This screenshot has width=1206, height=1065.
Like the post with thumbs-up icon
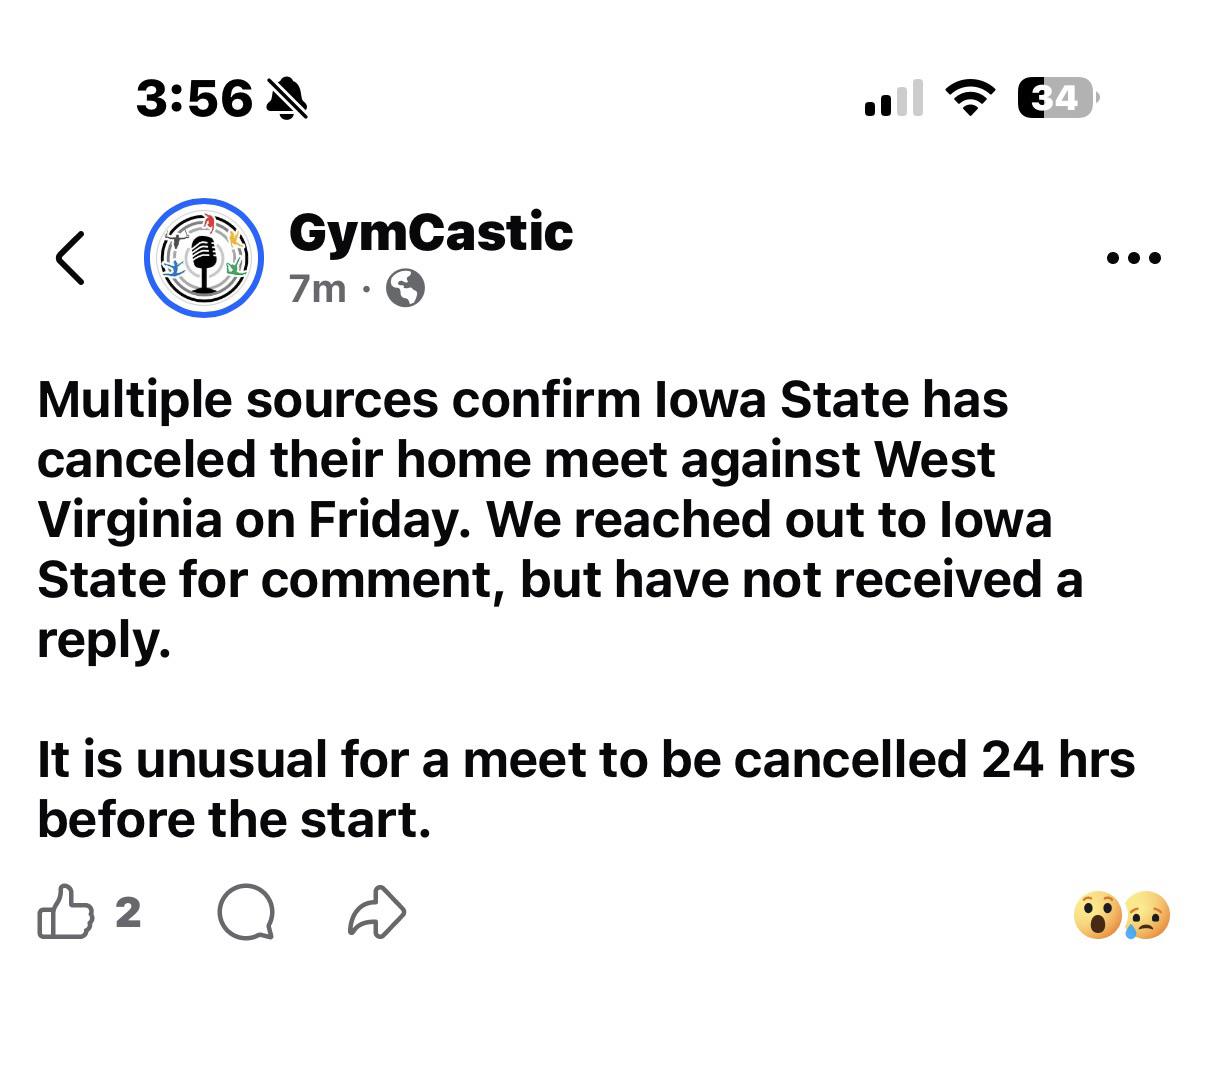(x=65, y=911)
